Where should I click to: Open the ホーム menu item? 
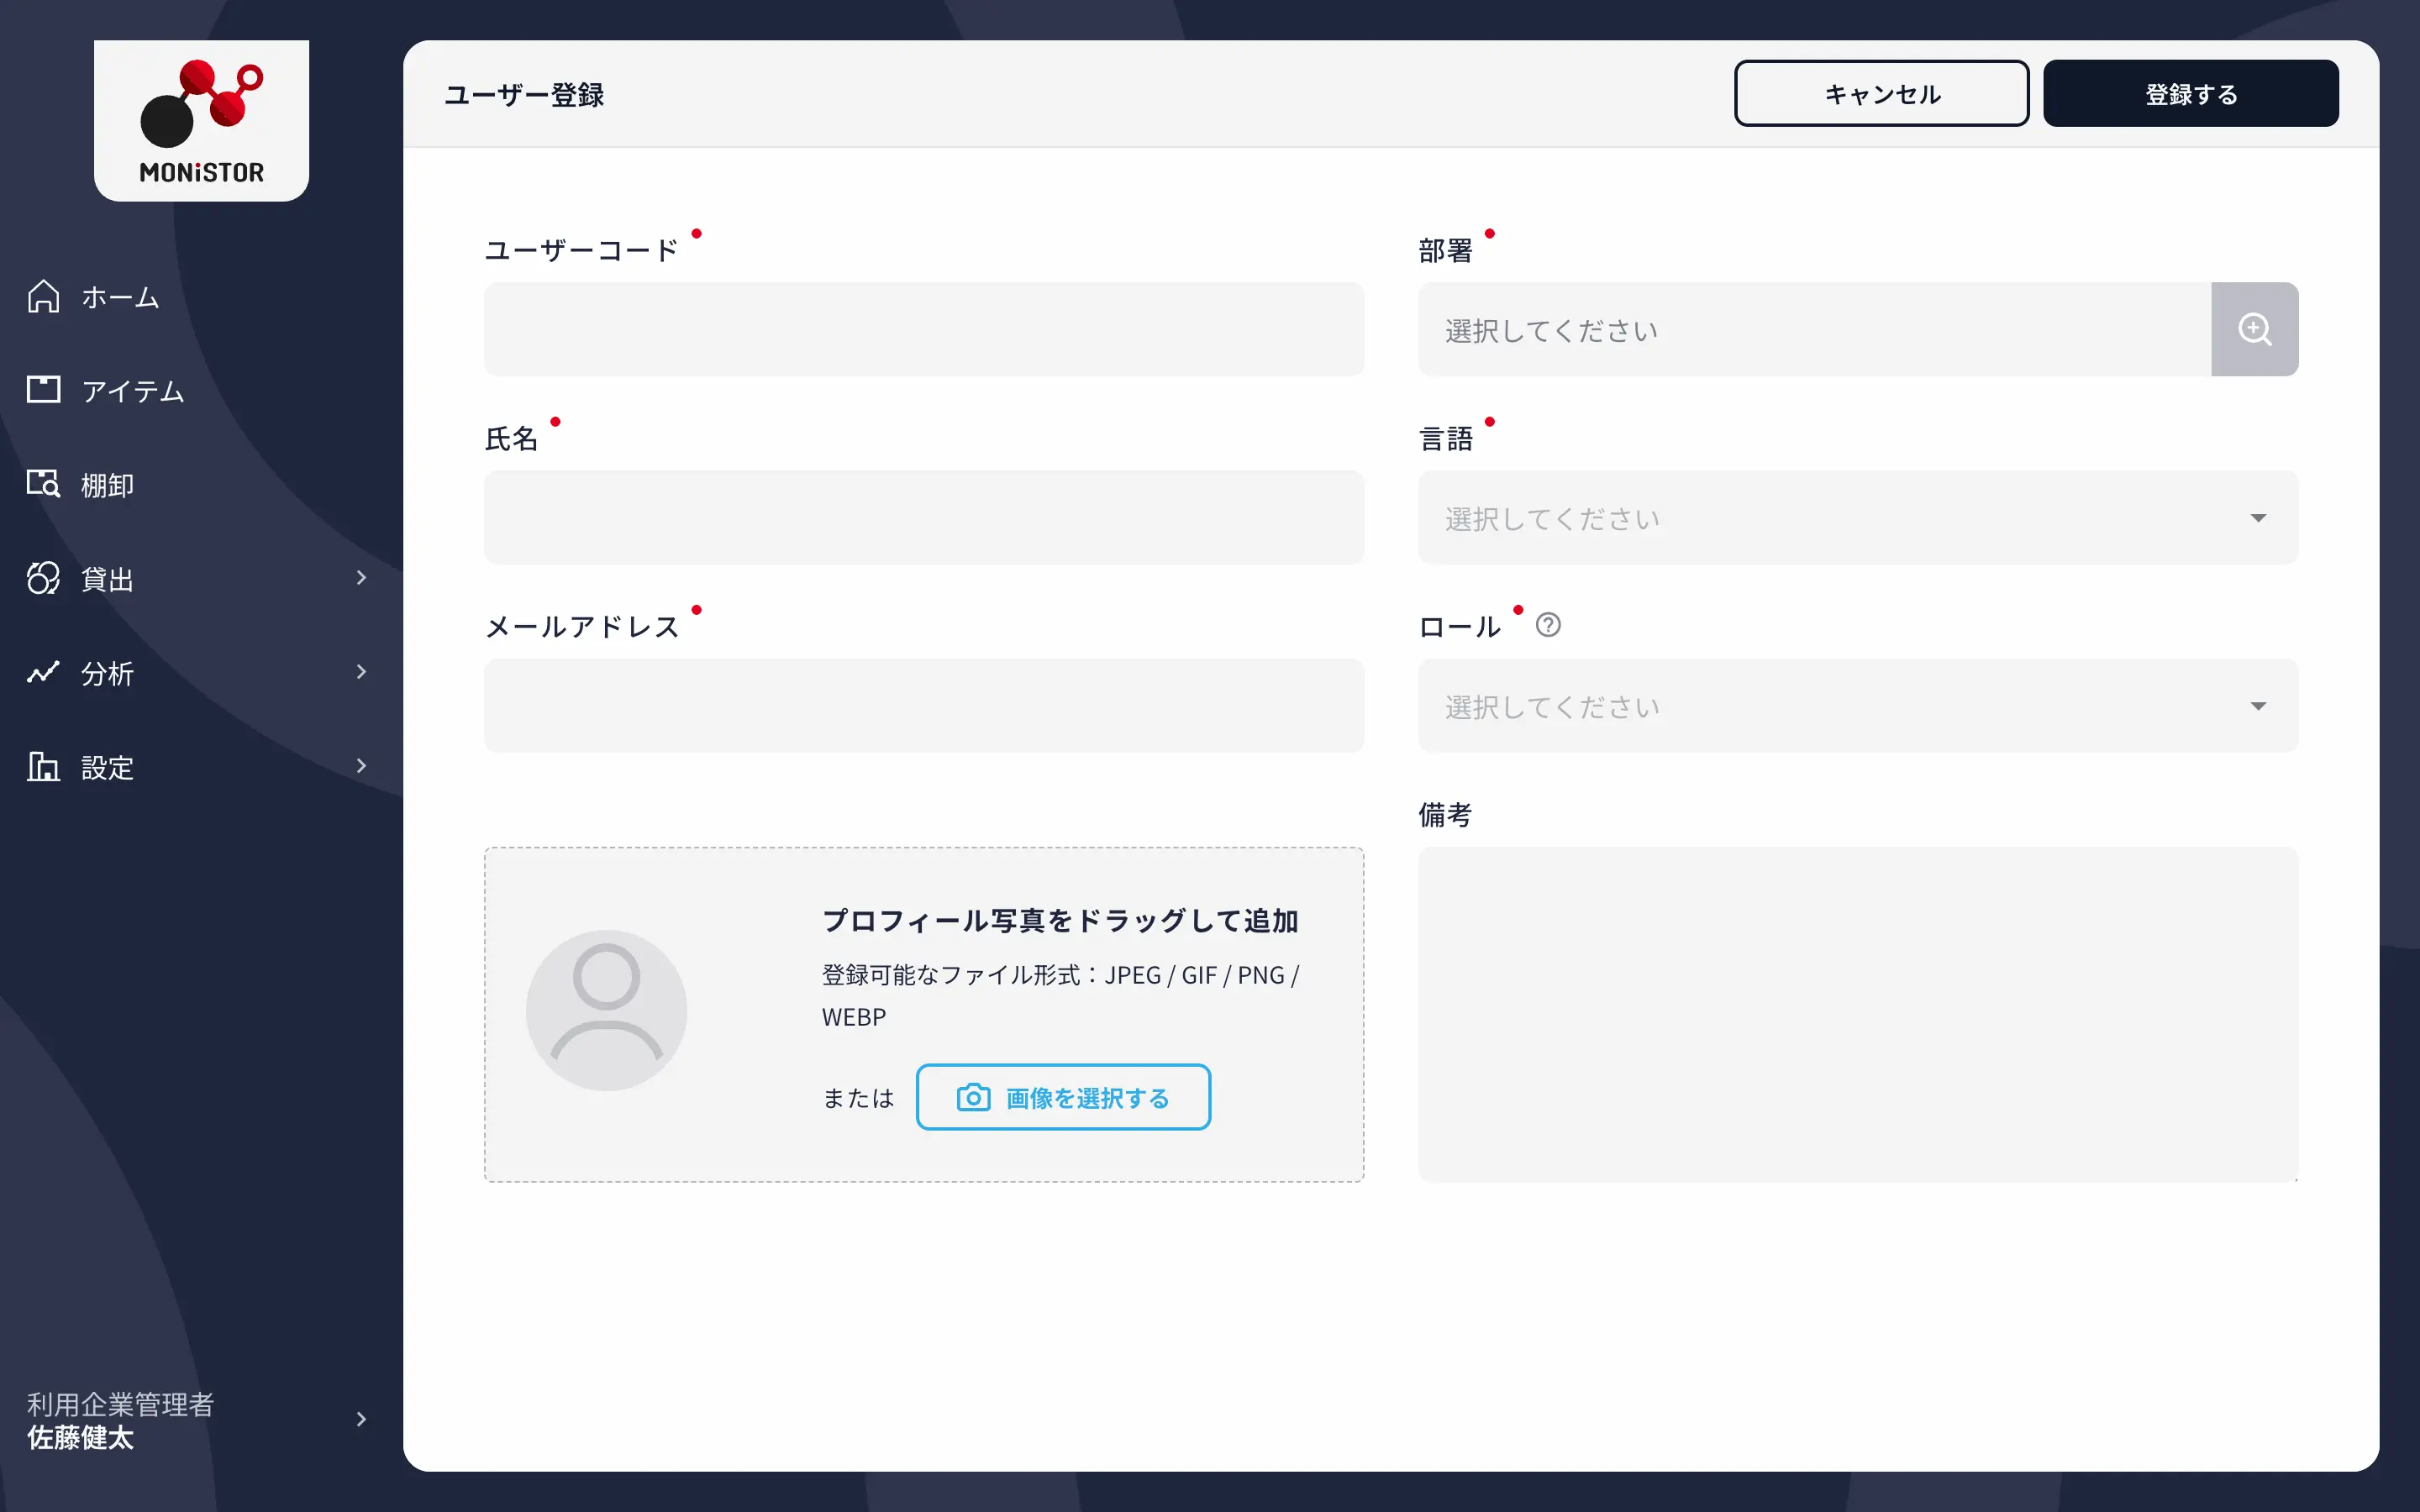[x=201, y=297]
